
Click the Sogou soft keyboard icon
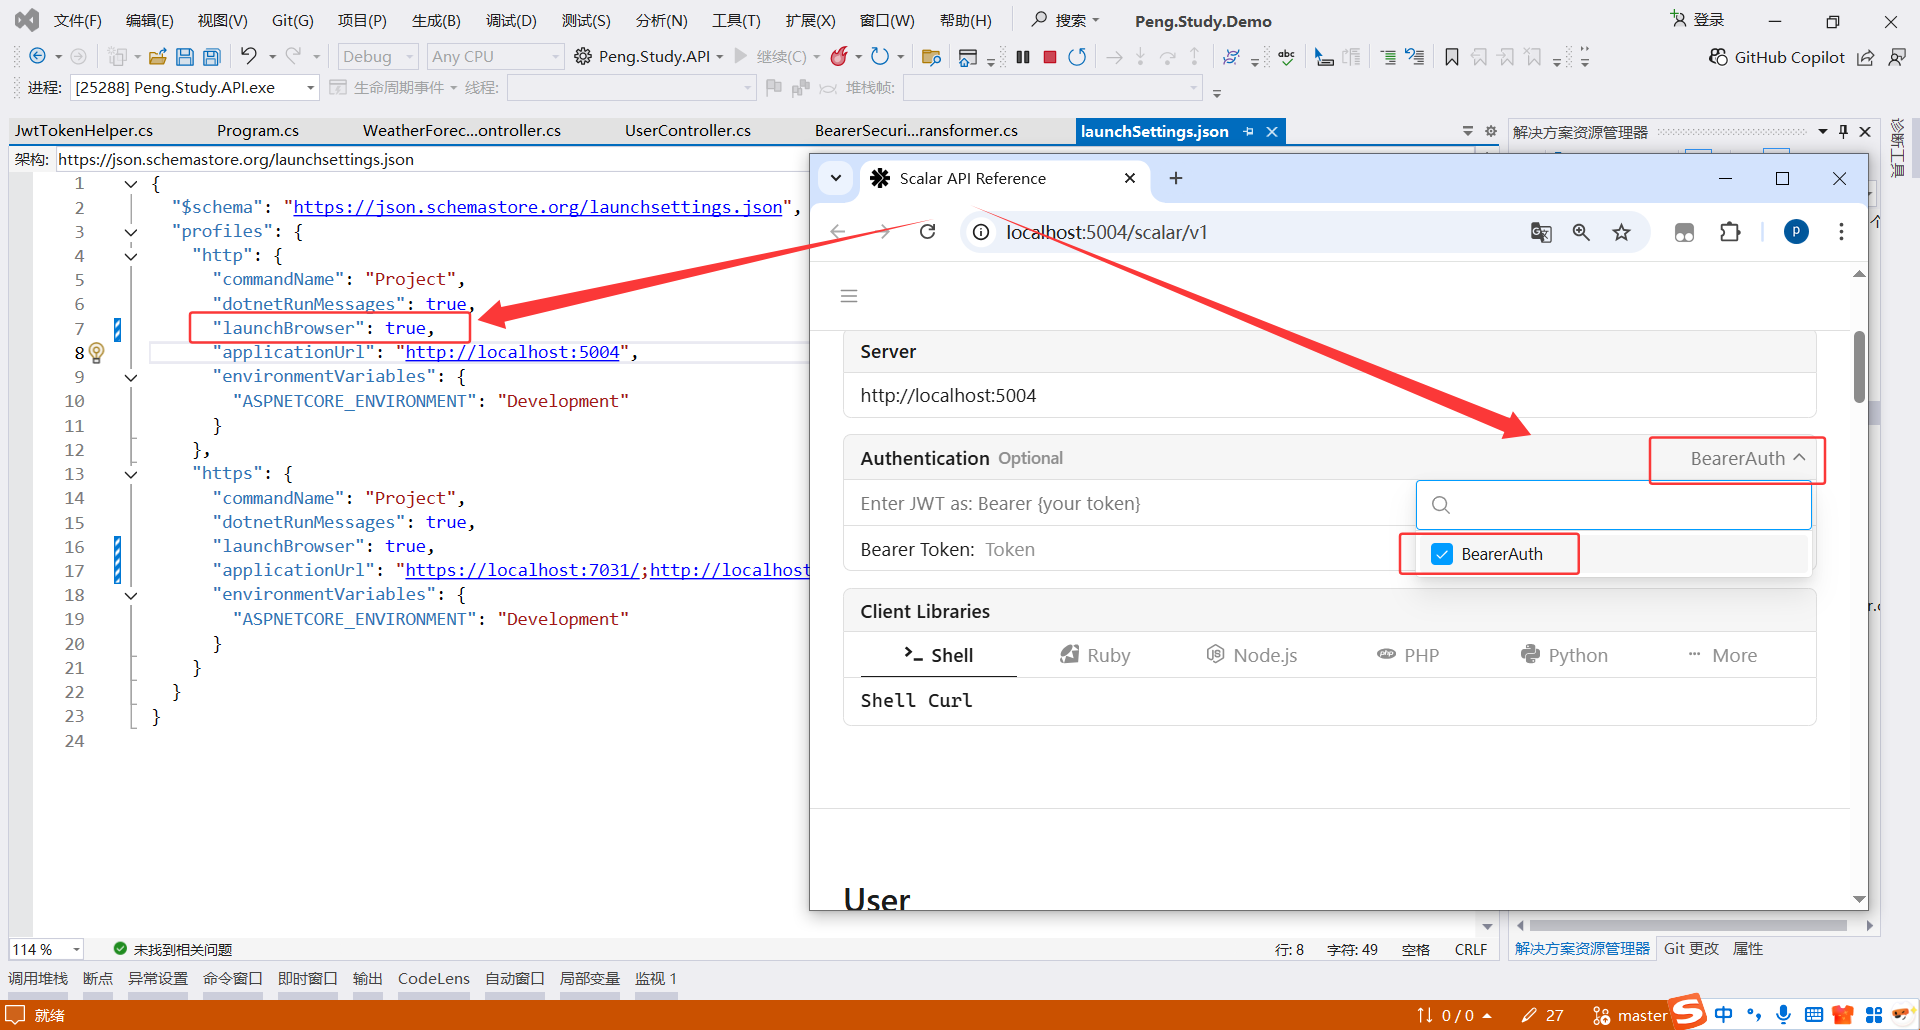tap(1813, 1014)
